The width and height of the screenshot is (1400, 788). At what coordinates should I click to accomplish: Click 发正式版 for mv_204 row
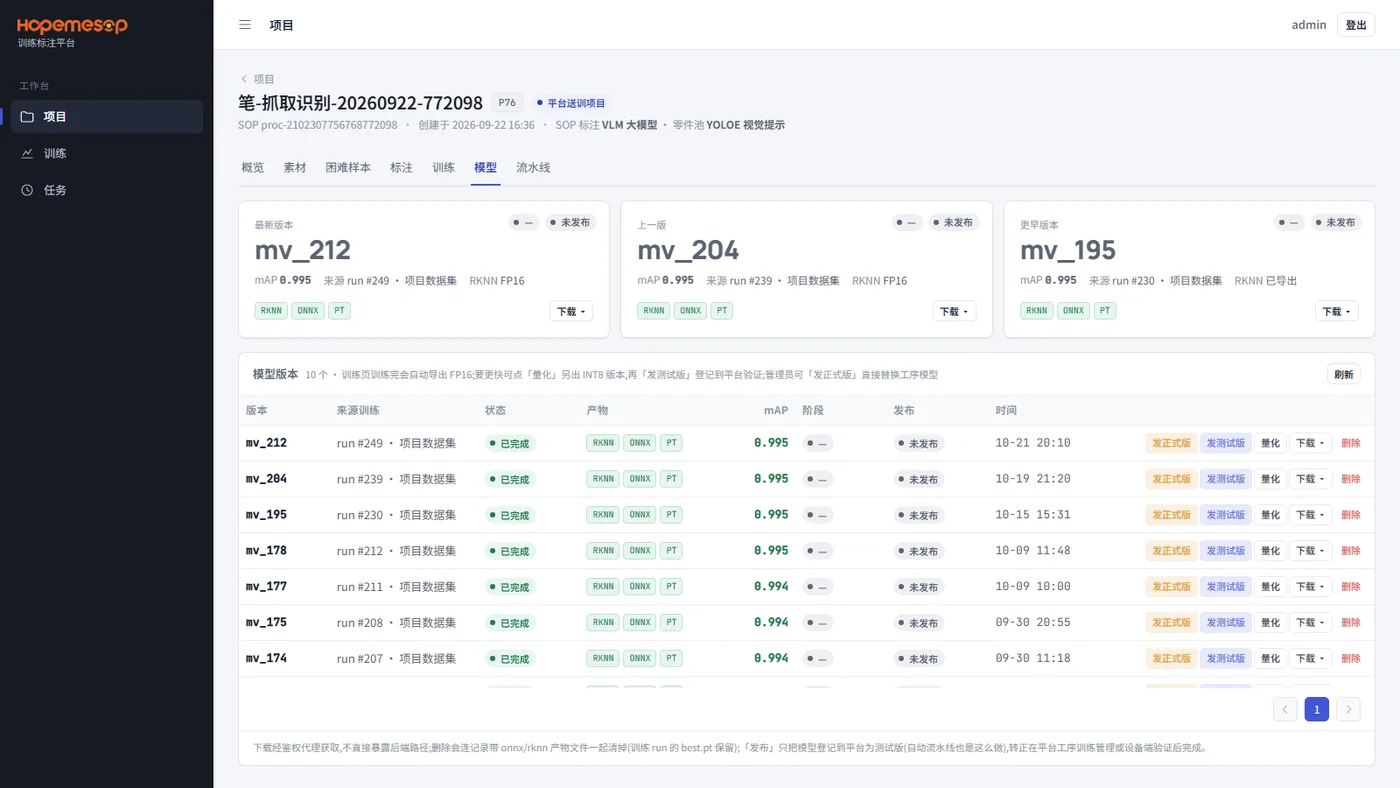point(1171,479)
